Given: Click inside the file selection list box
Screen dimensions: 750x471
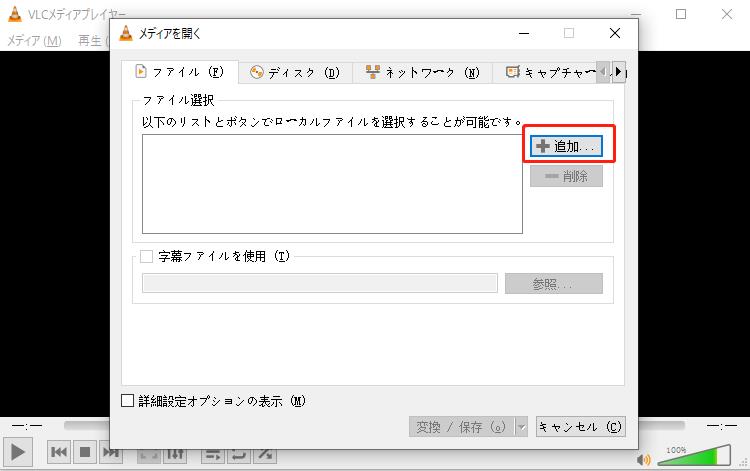Looking at the screenshot, I should (332, 184).
